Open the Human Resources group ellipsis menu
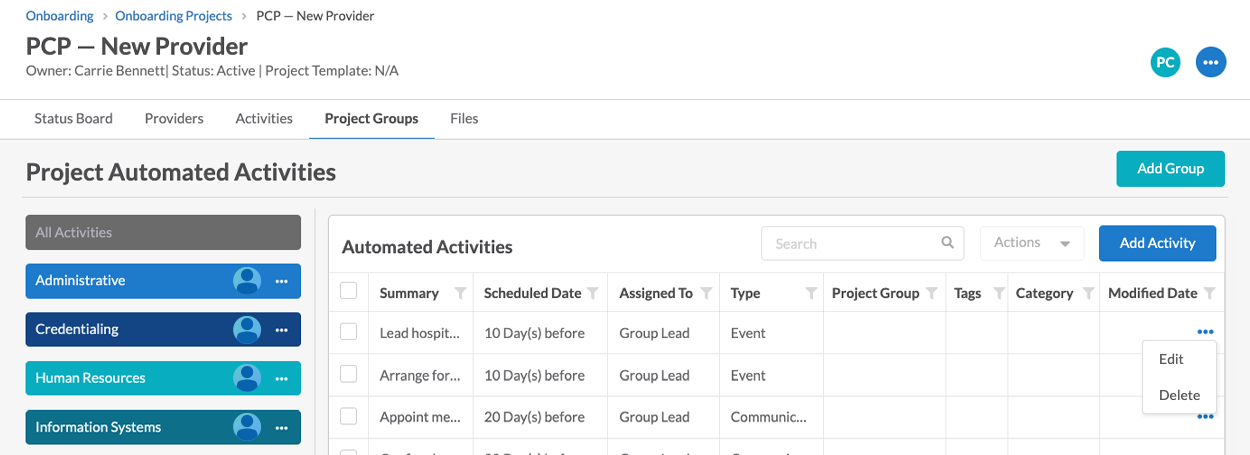 click(282, 379)
